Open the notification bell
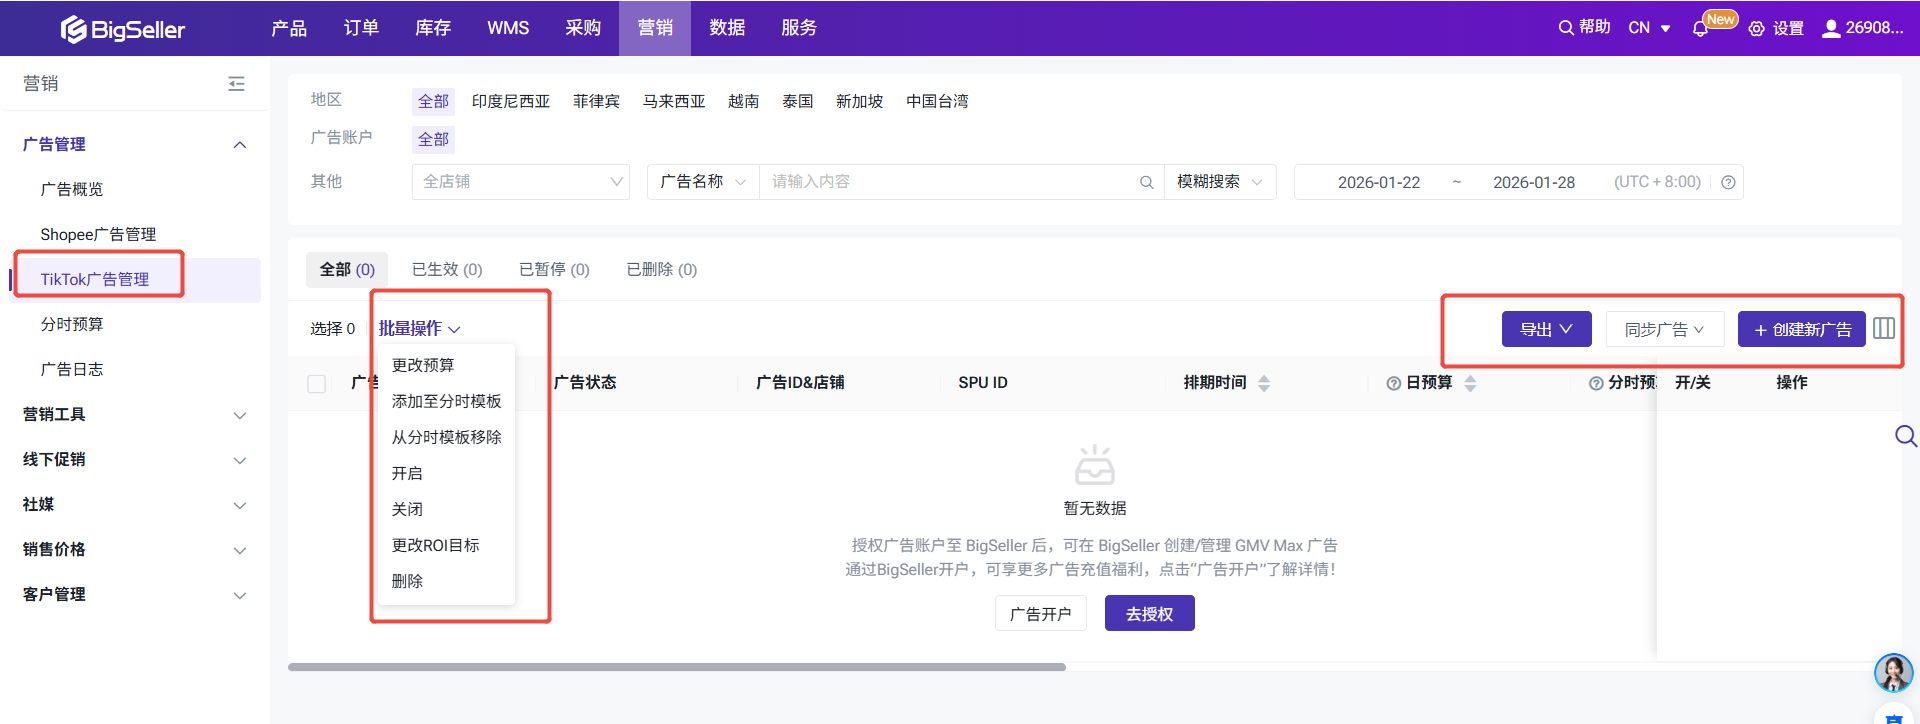Viewport: 1920px width, 724px height. point(1699,29)
